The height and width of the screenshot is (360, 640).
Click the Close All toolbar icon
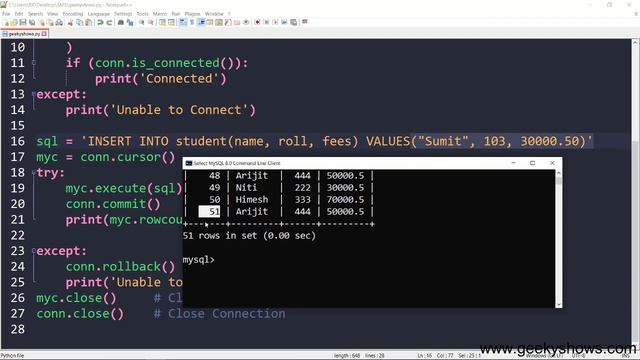(x=50, y=22)
